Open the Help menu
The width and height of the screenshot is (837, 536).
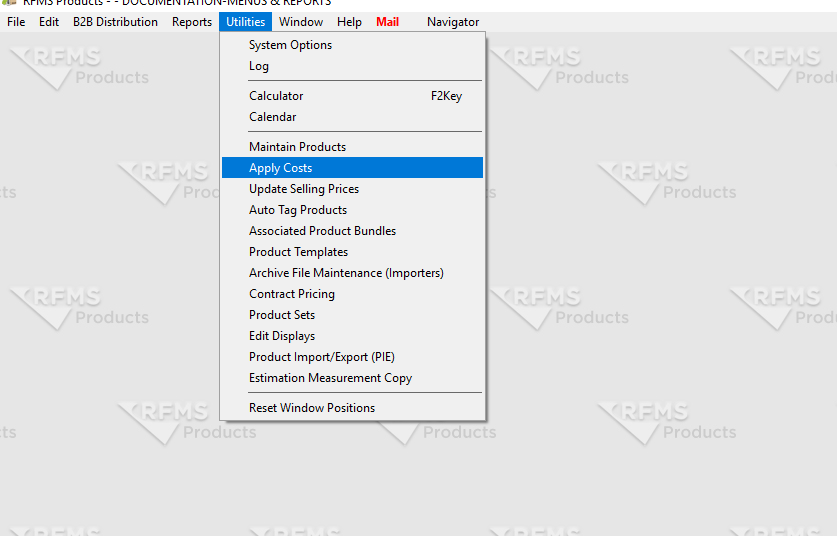[349, 22]
